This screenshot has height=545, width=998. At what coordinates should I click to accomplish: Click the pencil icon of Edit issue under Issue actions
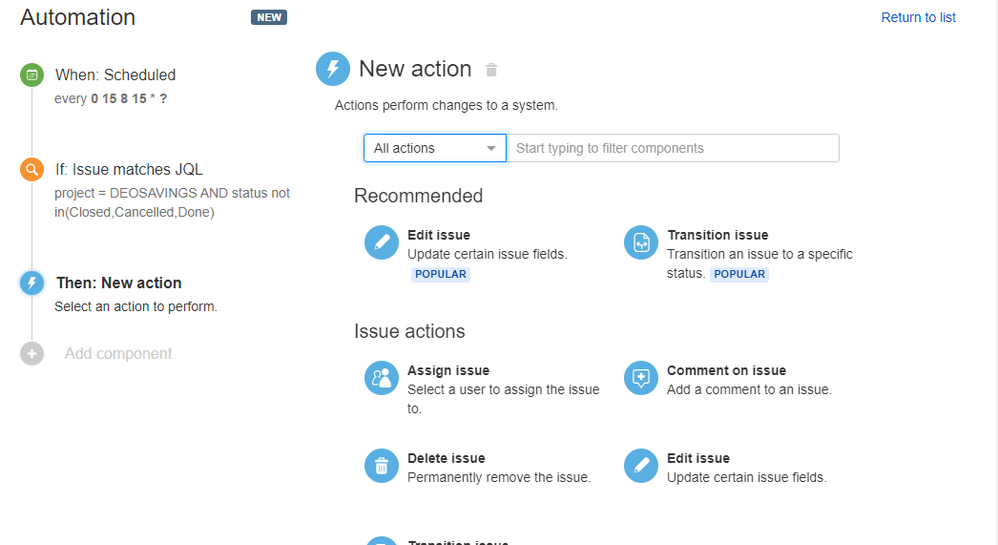pos(641,465)
